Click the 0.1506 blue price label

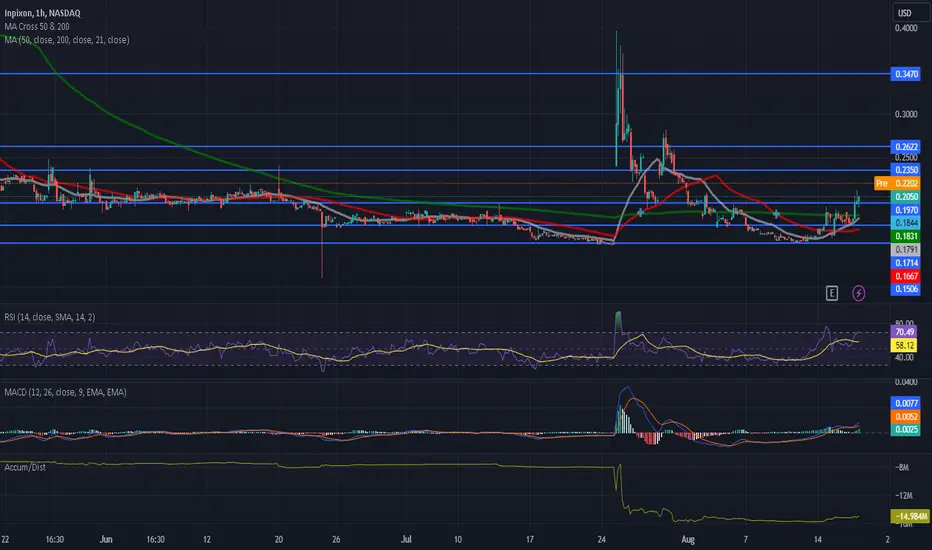pyautogui.click(x=906, y=289)
